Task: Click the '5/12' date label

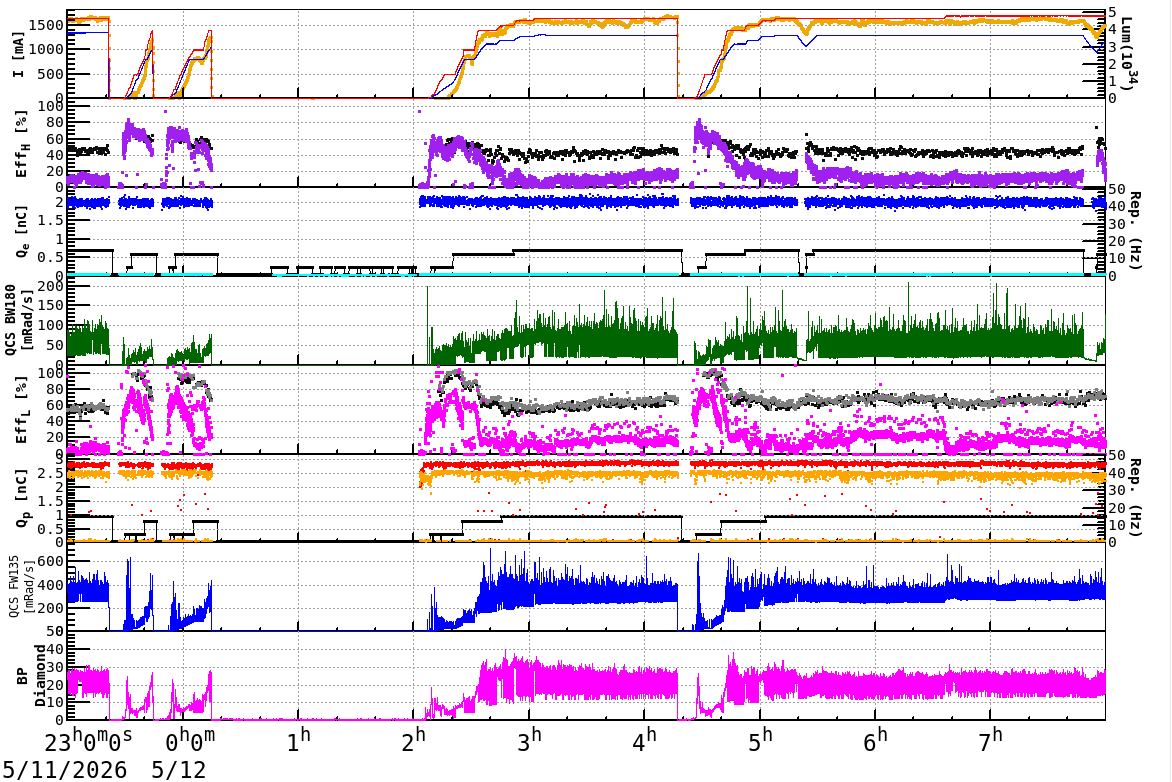Action: pyautogui.click(x=179, y=770)
